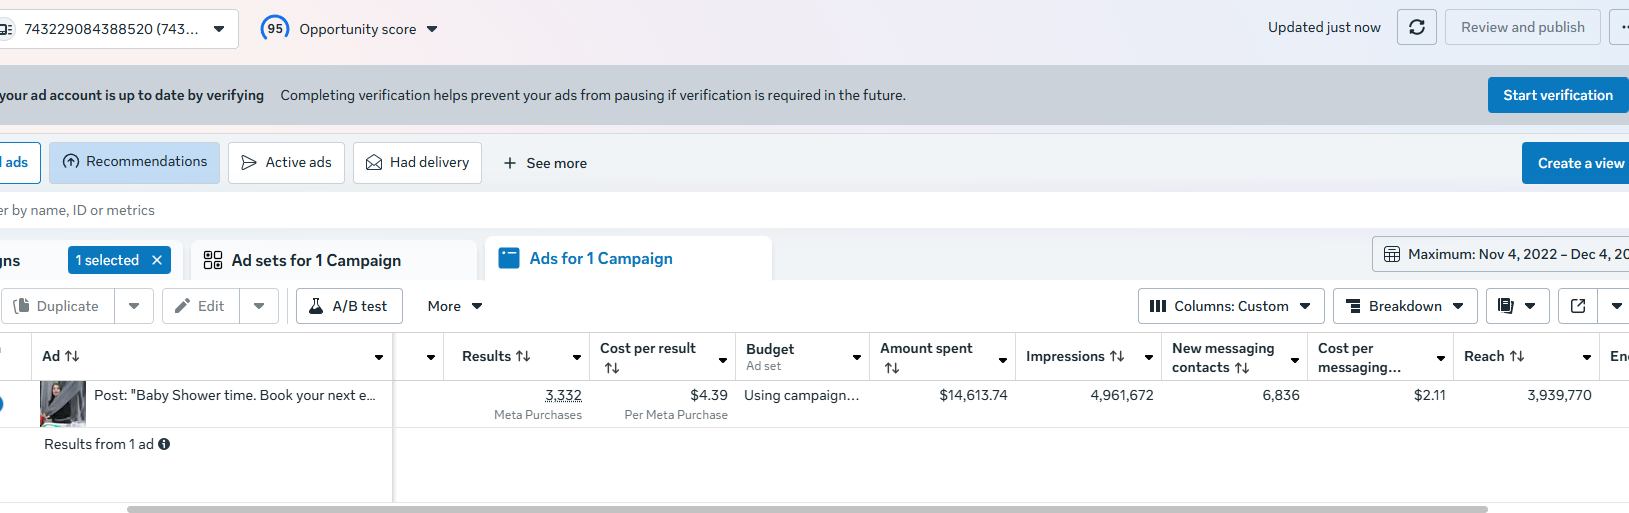This screenshot has height=513, width=1629.
Task: Click the Recommendations filter button
Action: tap(135, 162)
